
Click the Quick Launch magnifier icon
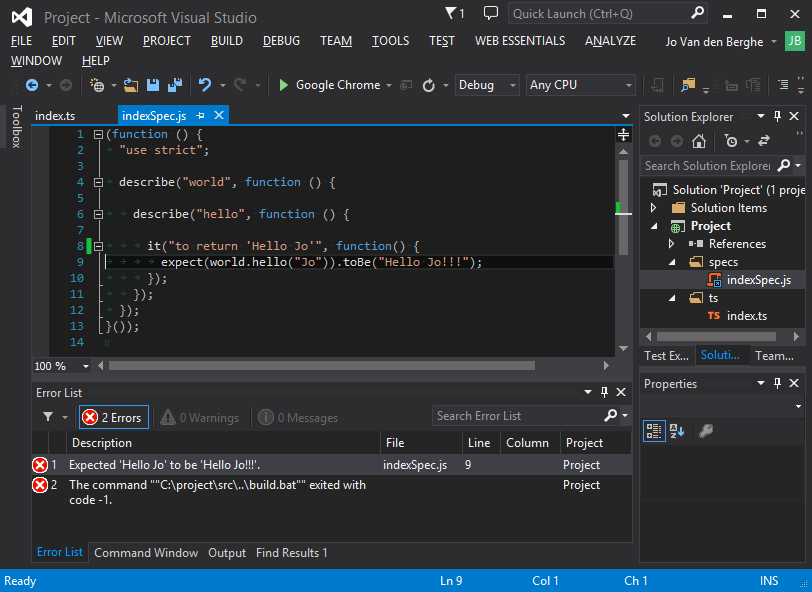(x=698, y=13)
